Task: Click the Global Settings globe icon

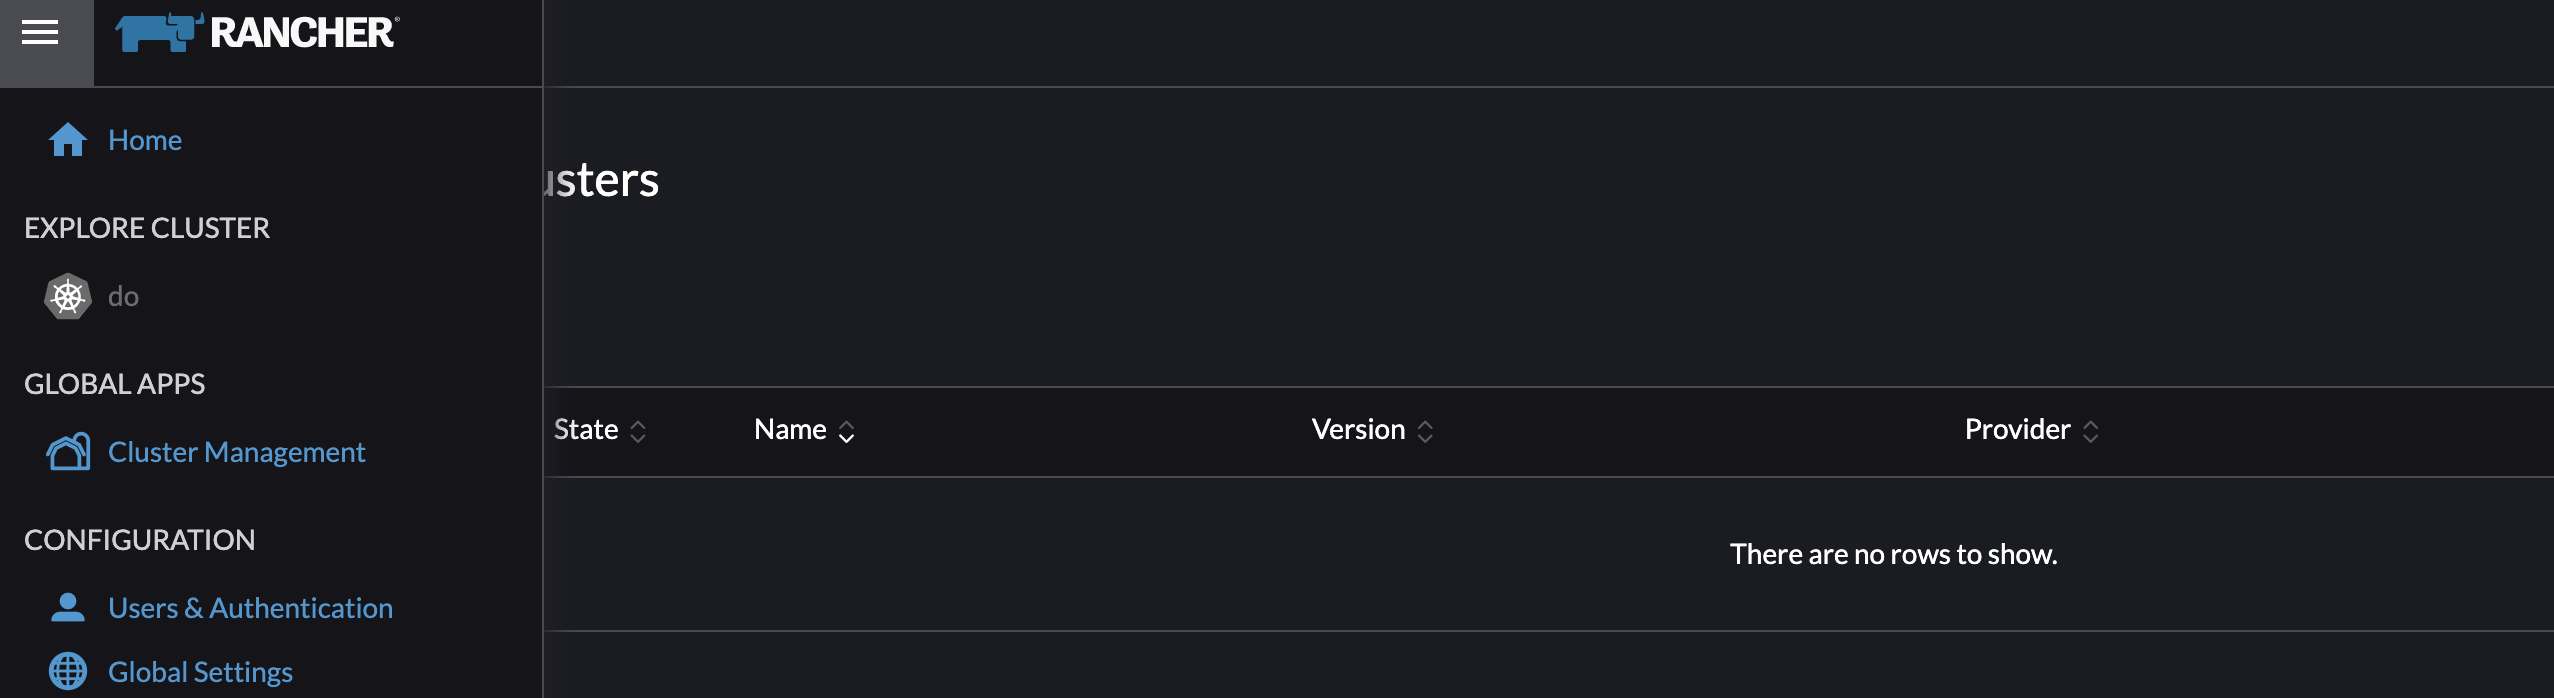Action: coord(66,670)
